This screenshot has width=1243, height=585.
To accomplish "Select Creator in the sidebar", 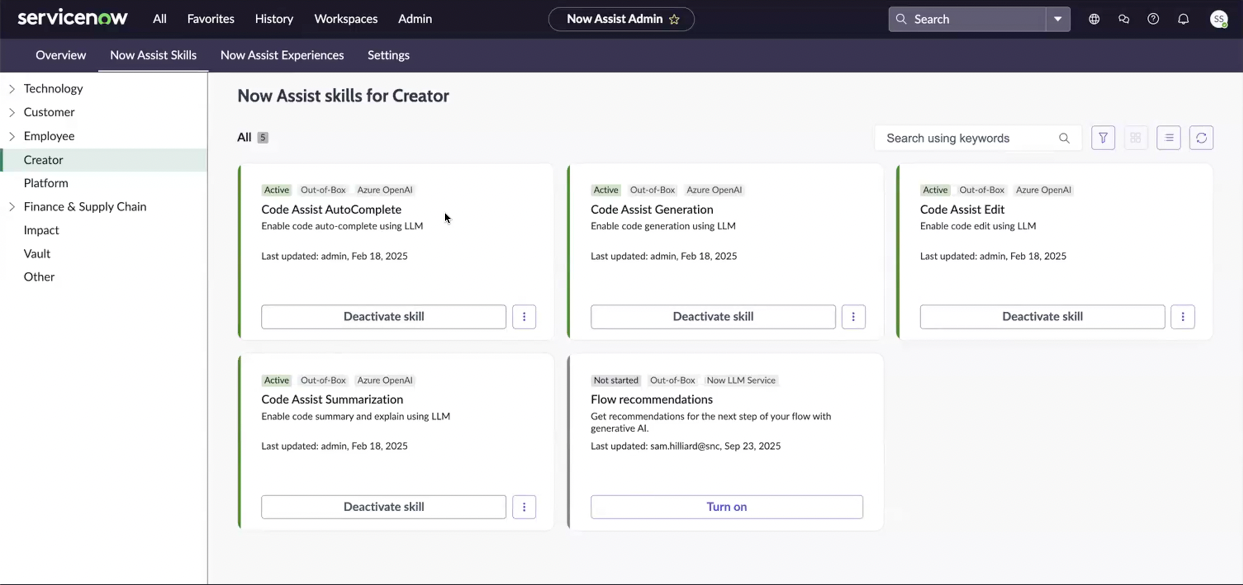I will click(x=103, y=160).
